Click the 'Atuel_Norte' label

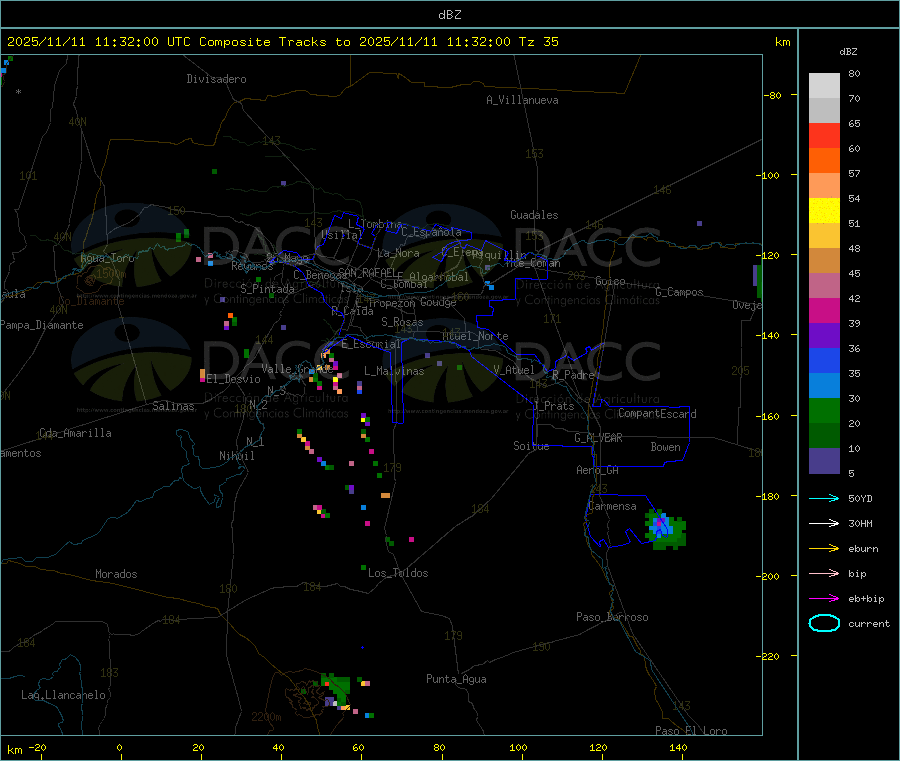point(475,336)
